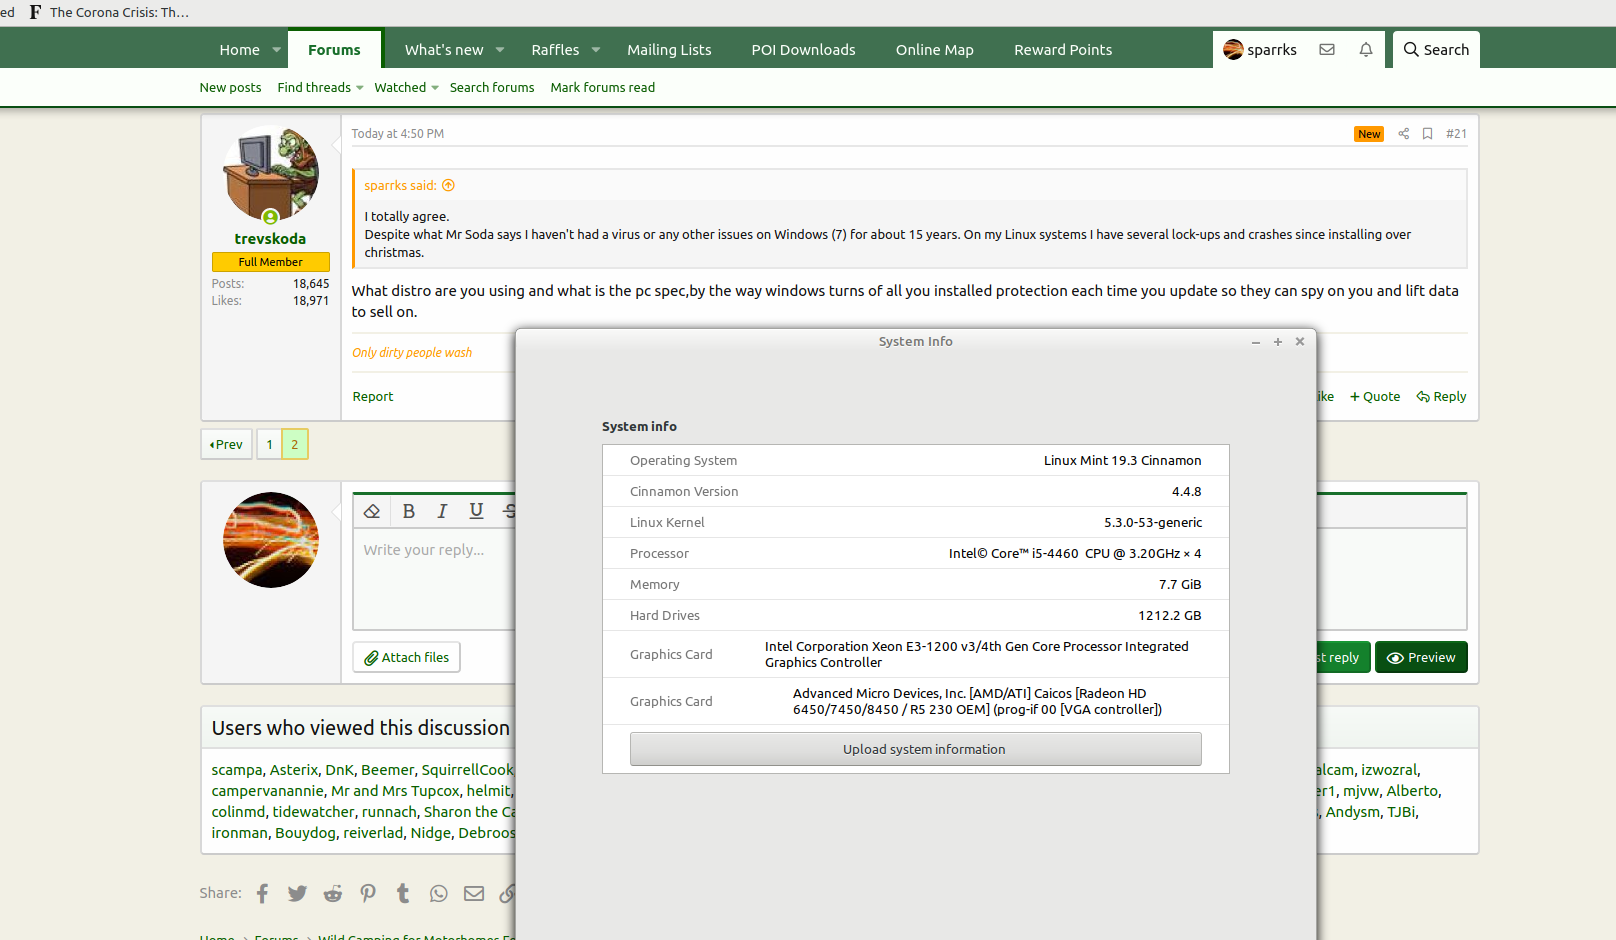Click the New posts link
The width and height of the screenshot is (1616, 940).
pyautogui.click(x=230, y=88)
